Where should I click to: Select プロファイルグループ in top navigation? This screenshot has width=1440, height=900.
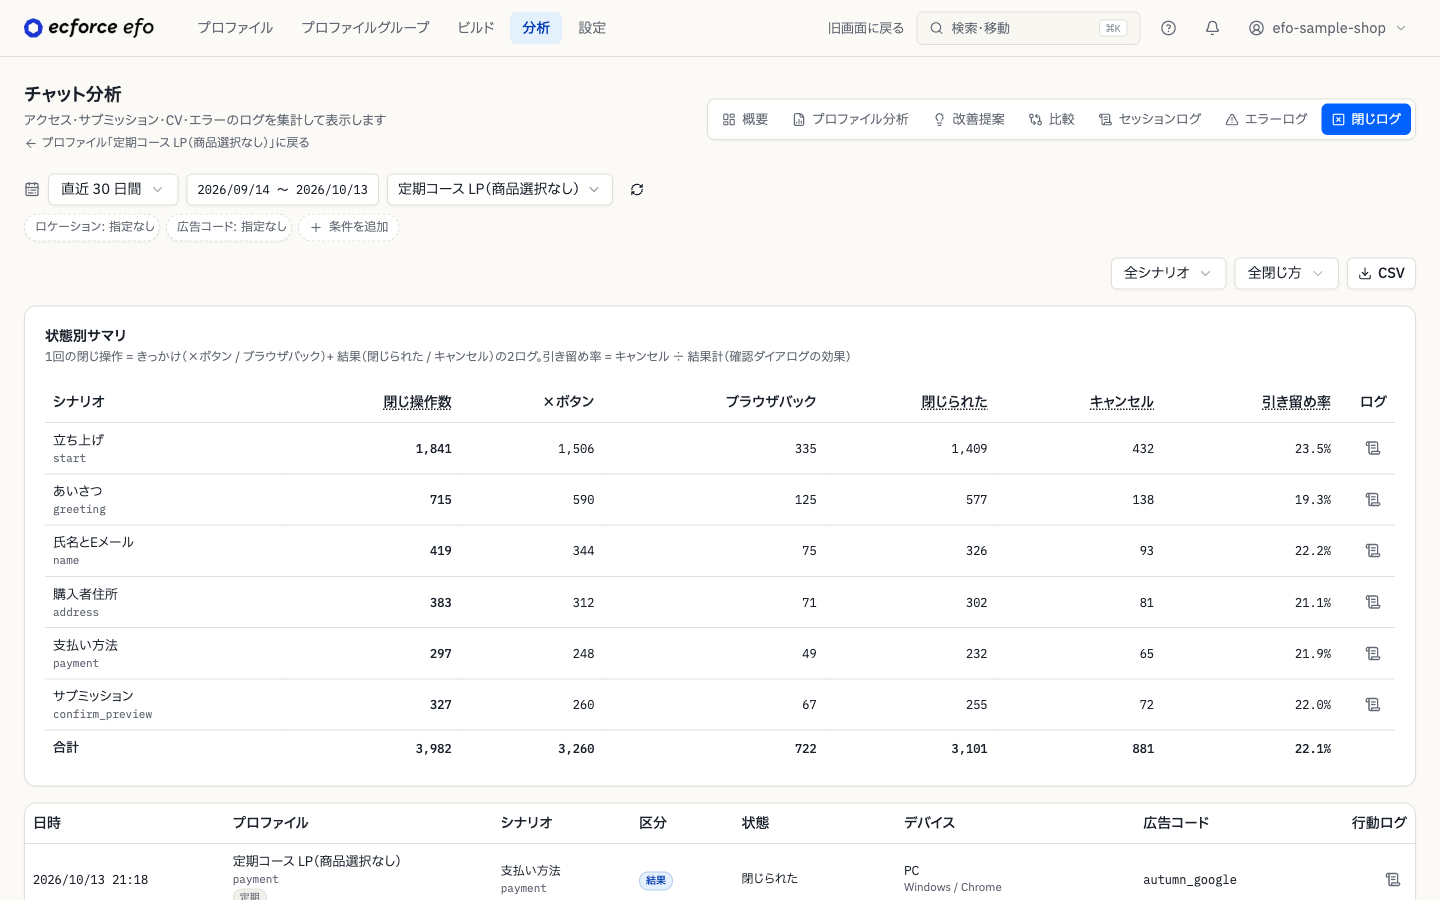coord(365,28)
